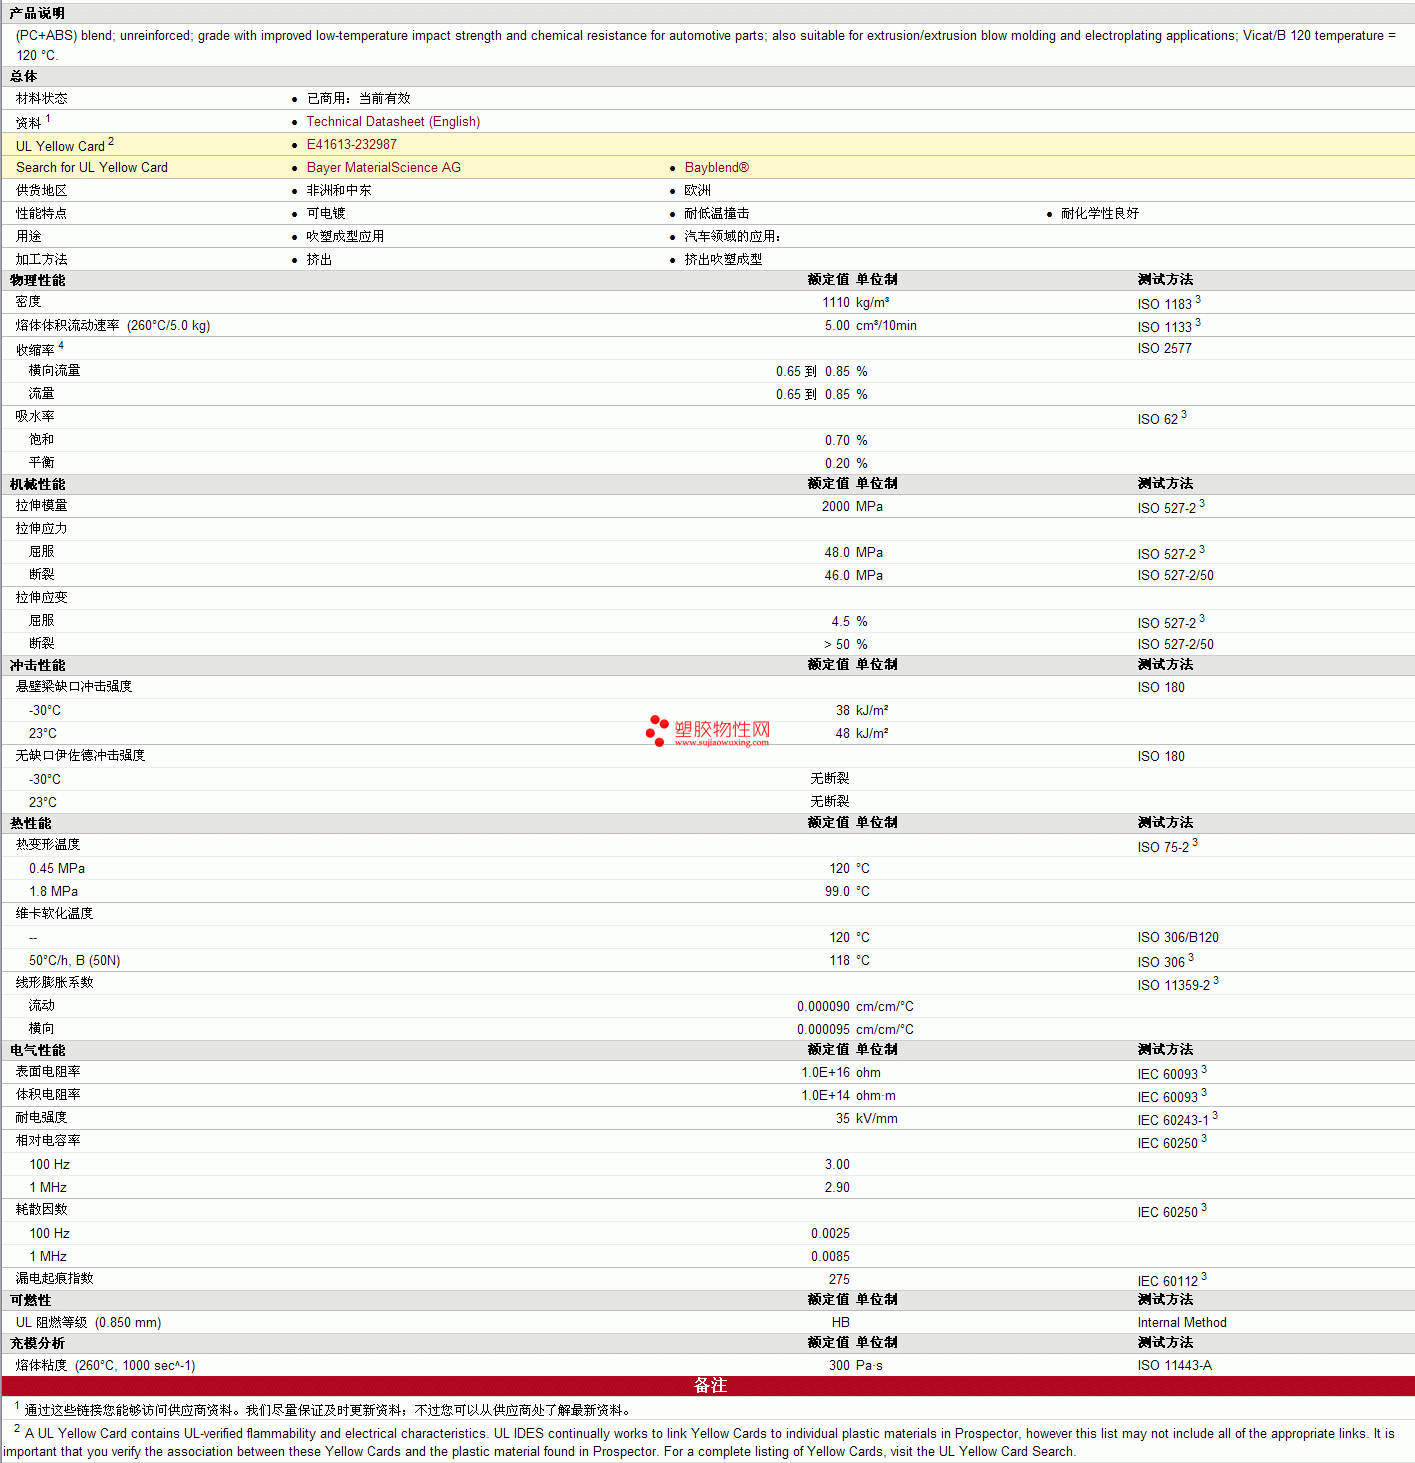Select the transverse expansion coefficient 0.000095
1415x1463 pixels.
[823, 1029]
